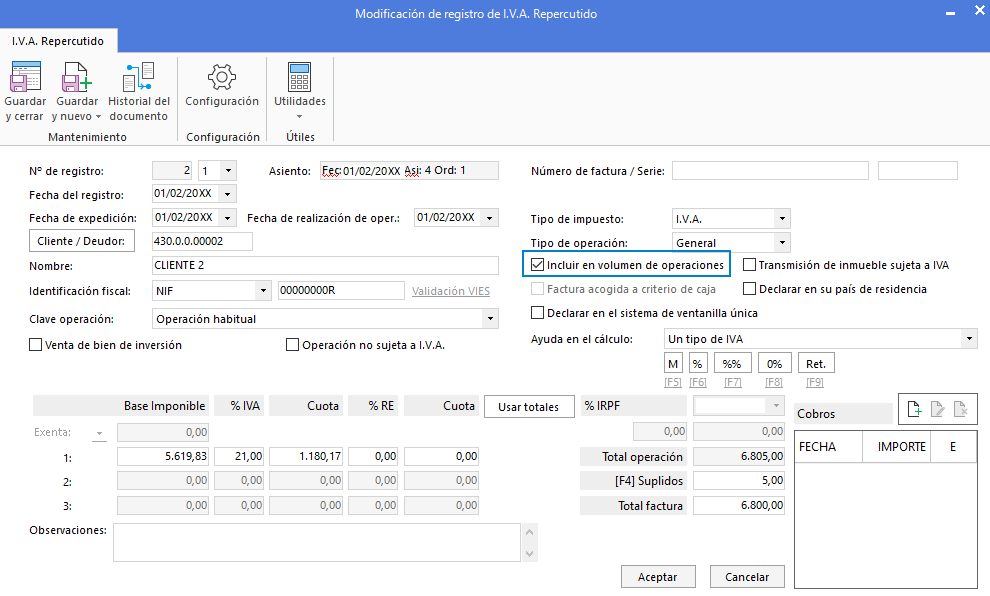Toggle Factura acogida a criterio de caja
Image resolution: width=990 pixels, height=596 pixels.
coord(537,289)
